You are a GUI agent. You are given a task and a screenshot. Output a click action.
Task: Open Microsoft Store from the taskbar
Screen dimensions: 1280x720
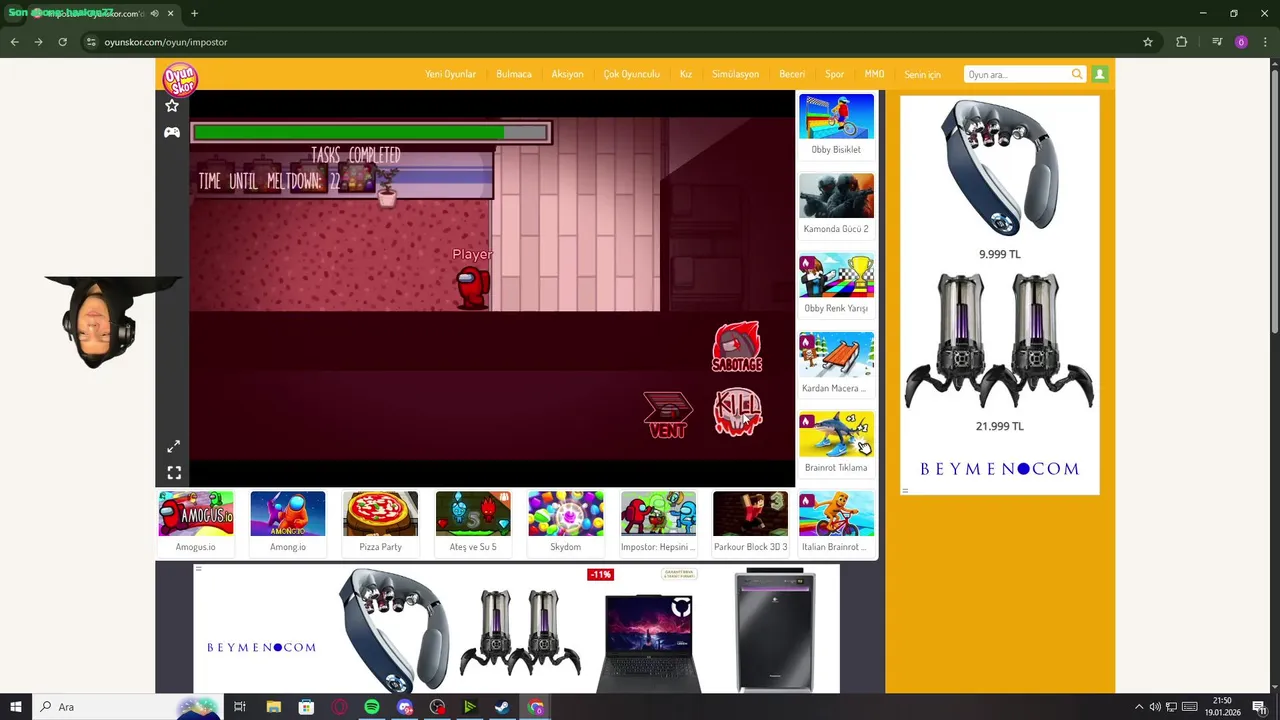[x=307, y=707]
